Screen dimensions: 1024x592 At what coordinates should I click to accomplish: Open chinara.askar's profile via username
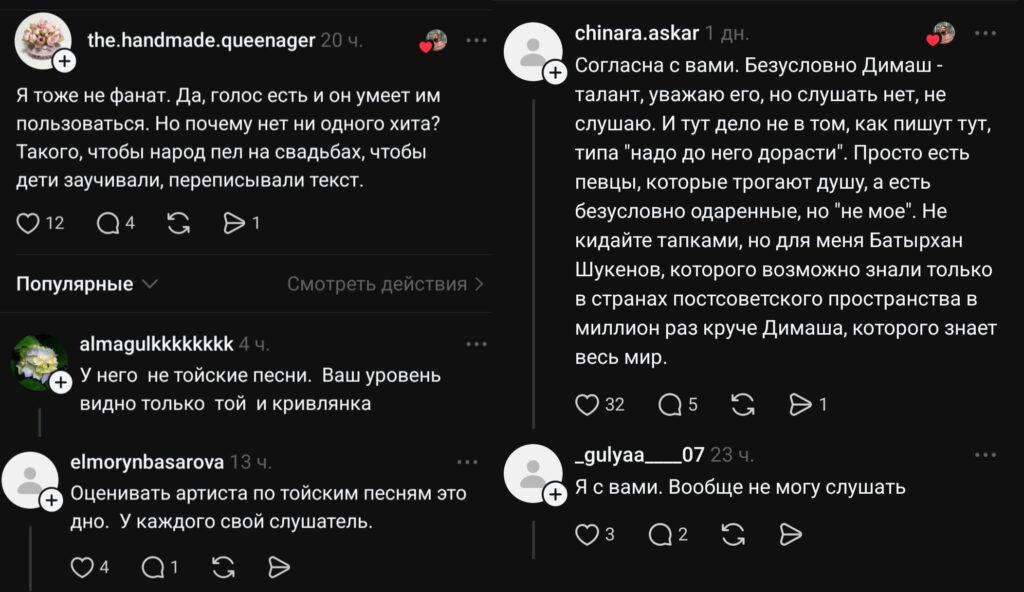coord(635,33)
